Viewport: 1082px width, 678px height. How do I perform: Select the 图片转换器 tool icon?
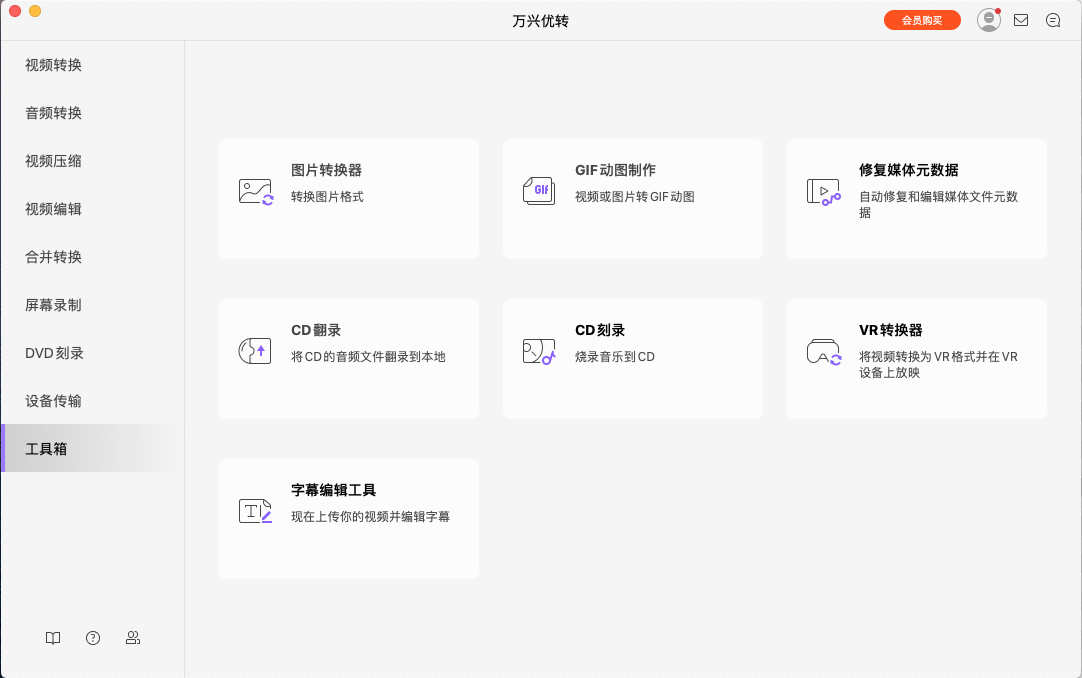coord(255,190)
